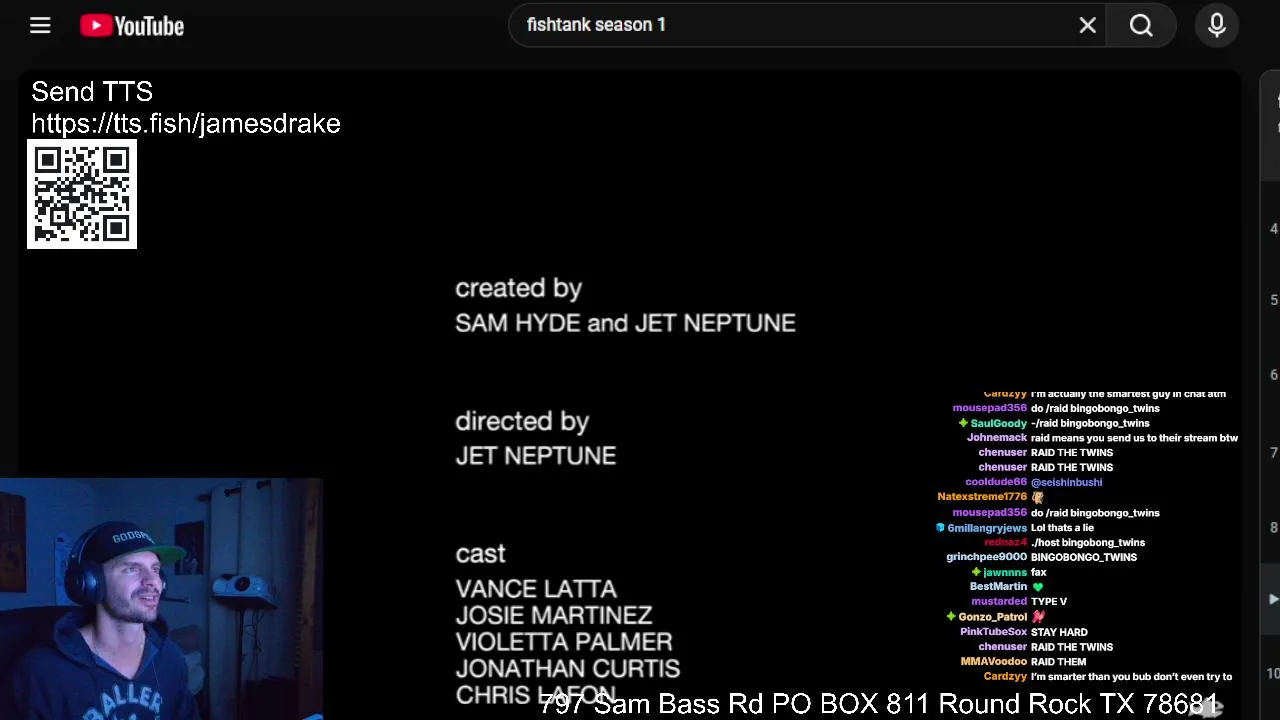Run the search with the magnifier button
This screenshot has width=1280, height=720.
click(1141, 26)
